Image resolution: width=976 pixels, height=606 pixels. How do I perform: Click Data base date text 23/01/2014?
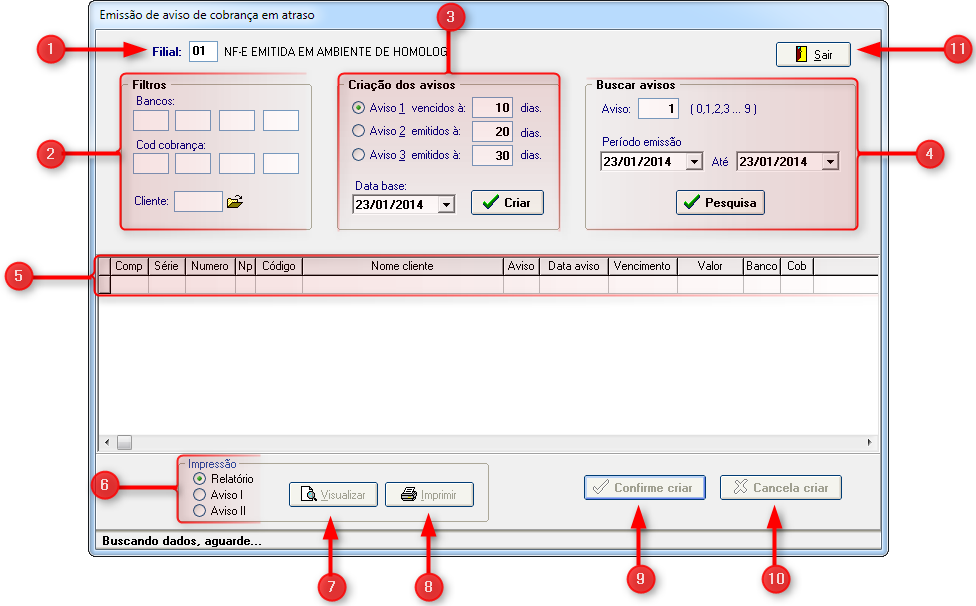(389, 205)
